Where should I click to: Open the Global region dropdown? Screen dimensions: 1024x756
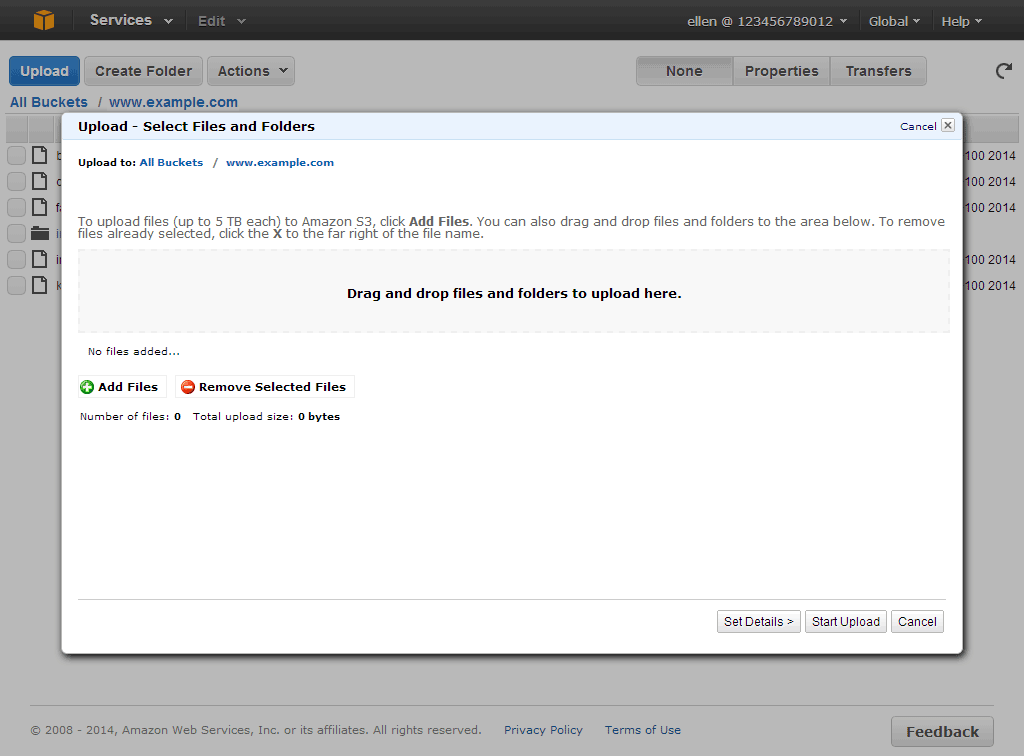pyautogui.click(x=894, y=21)
